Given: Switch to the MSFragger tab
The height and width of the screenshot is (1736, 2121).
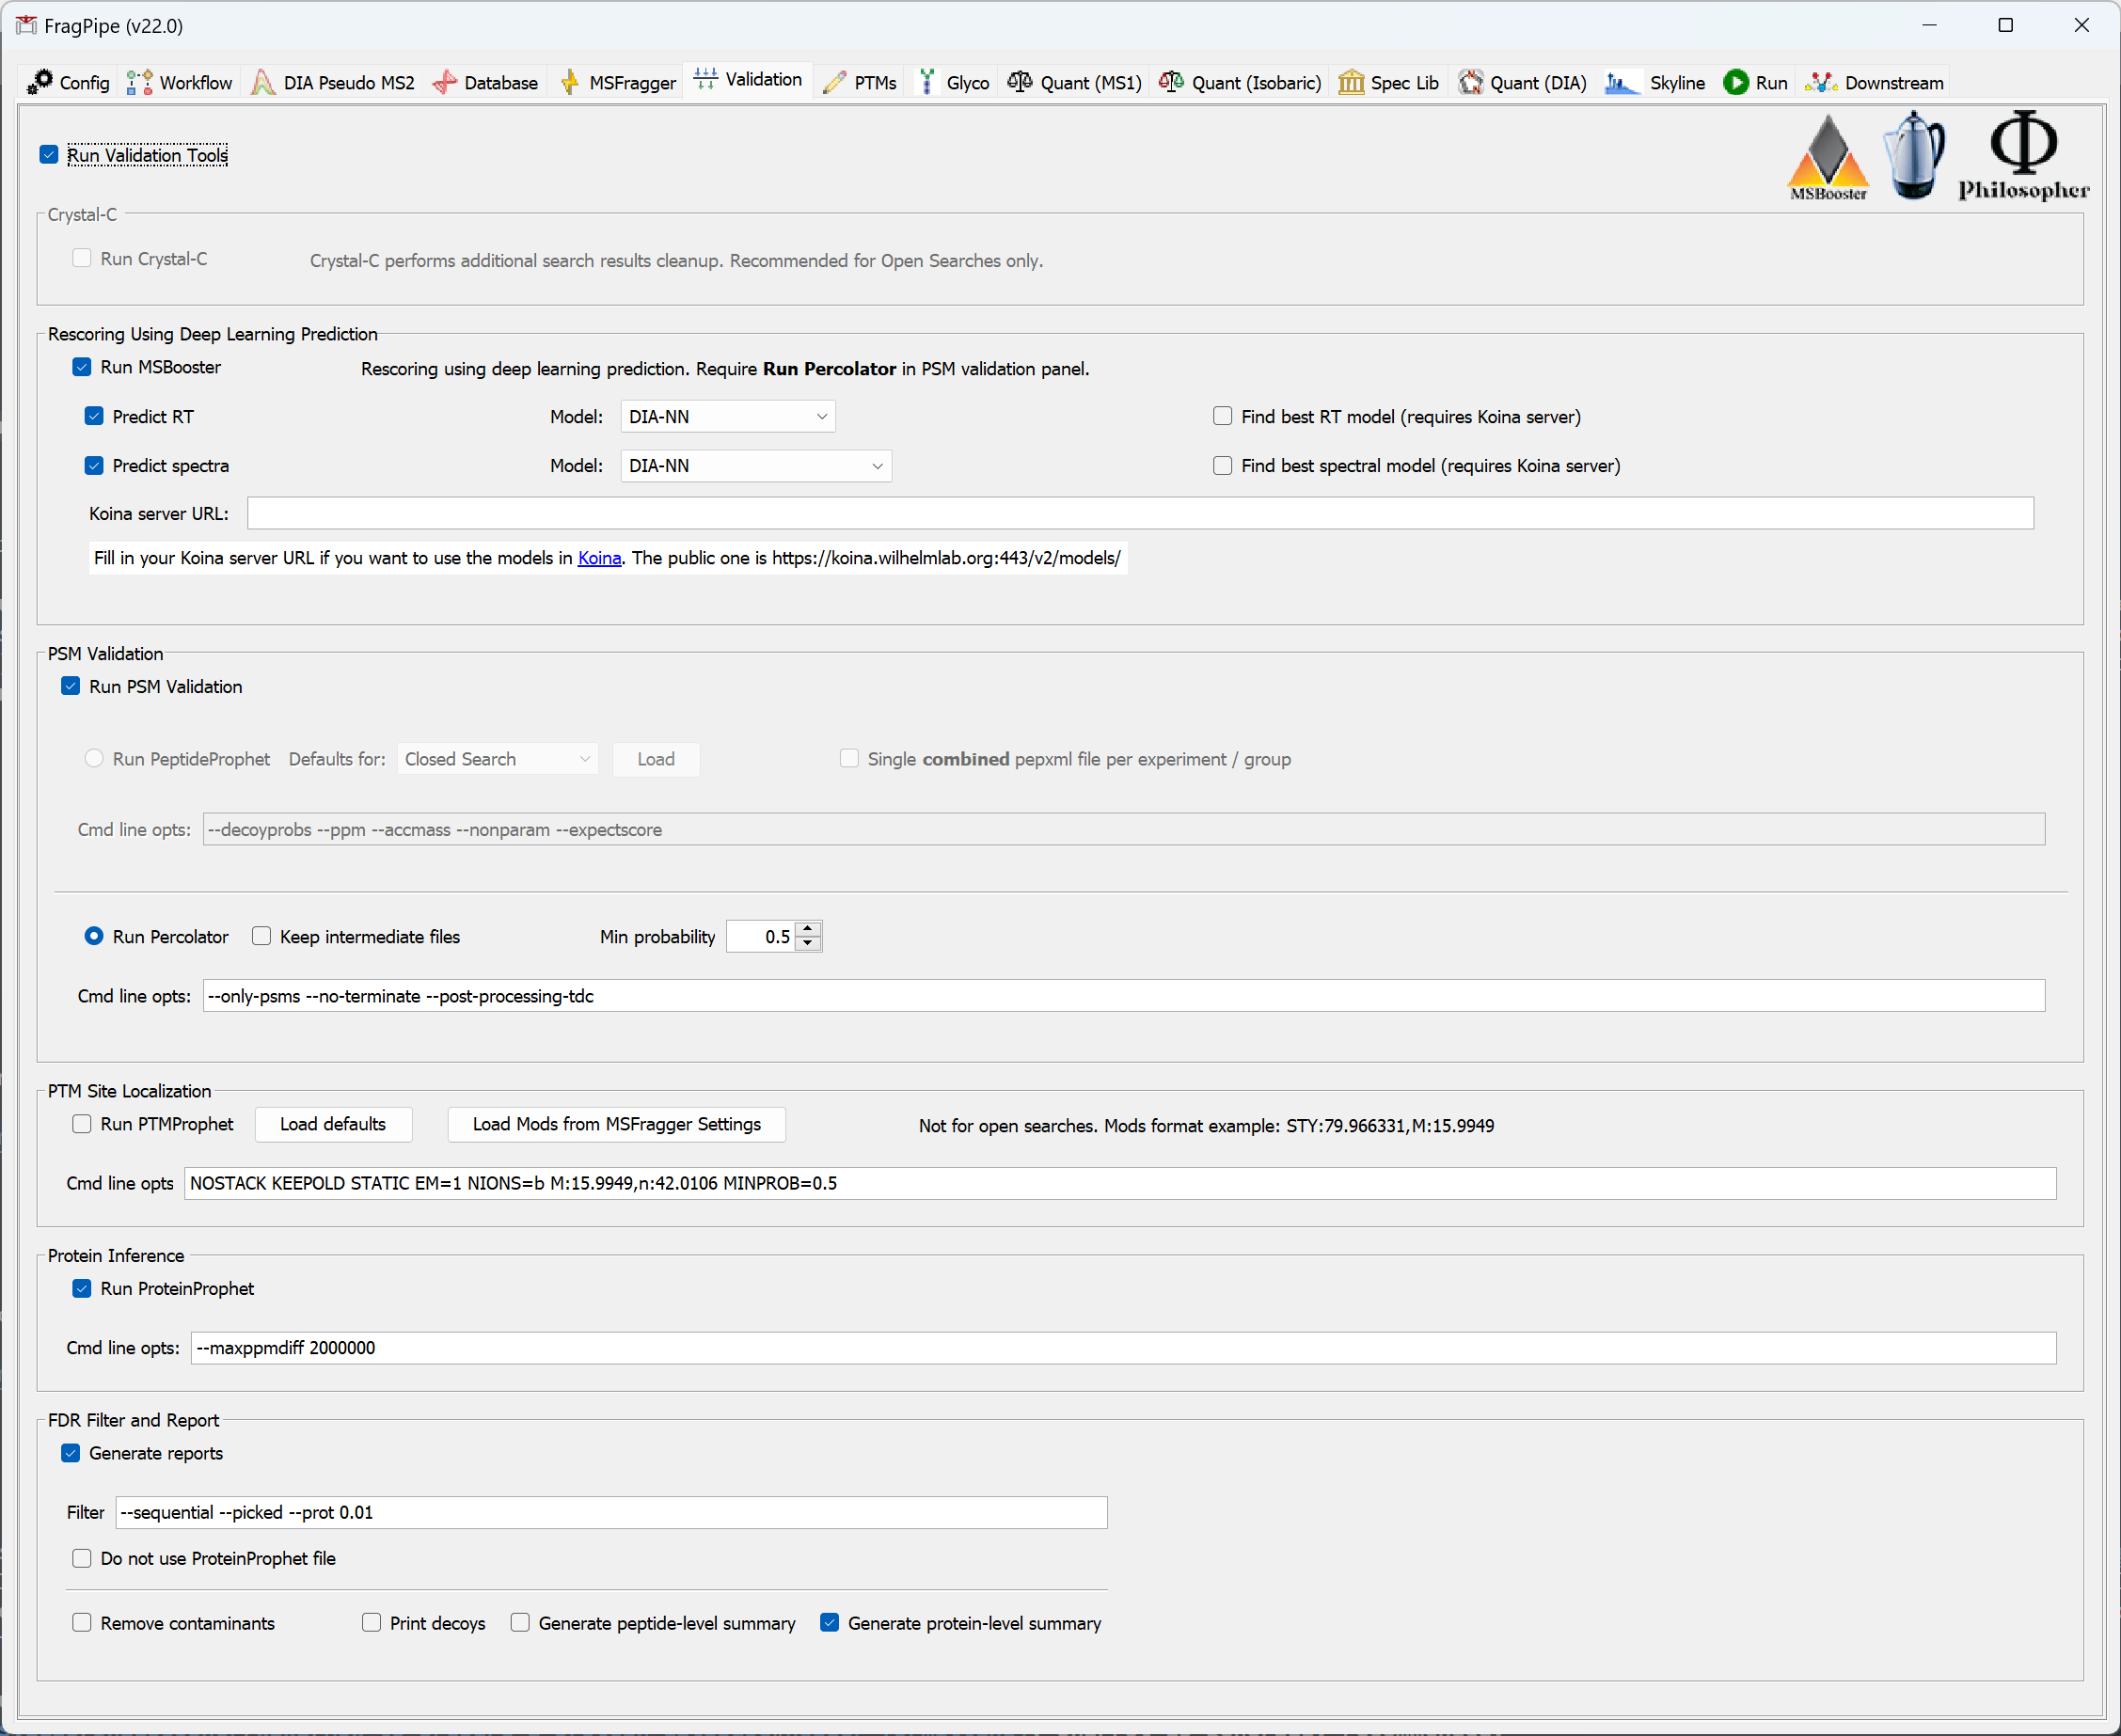Looking at the screenshot, I should tap(619, 82).
